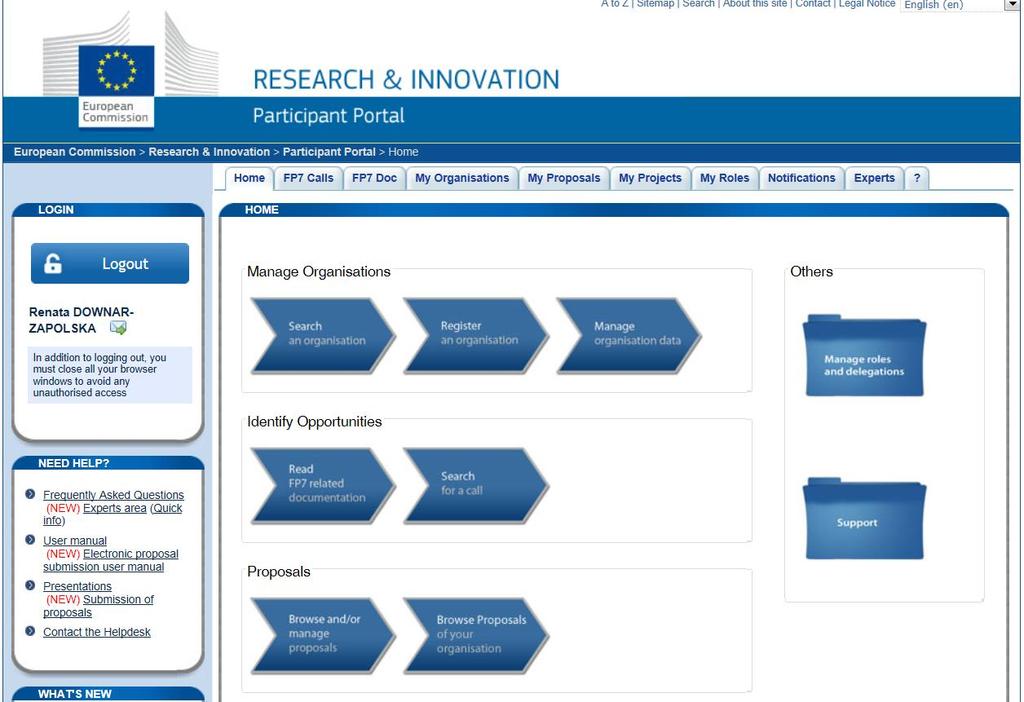Viewport: 1024px width, 702px height.
Task: Open the Support folder
Action: coord(864,519)
